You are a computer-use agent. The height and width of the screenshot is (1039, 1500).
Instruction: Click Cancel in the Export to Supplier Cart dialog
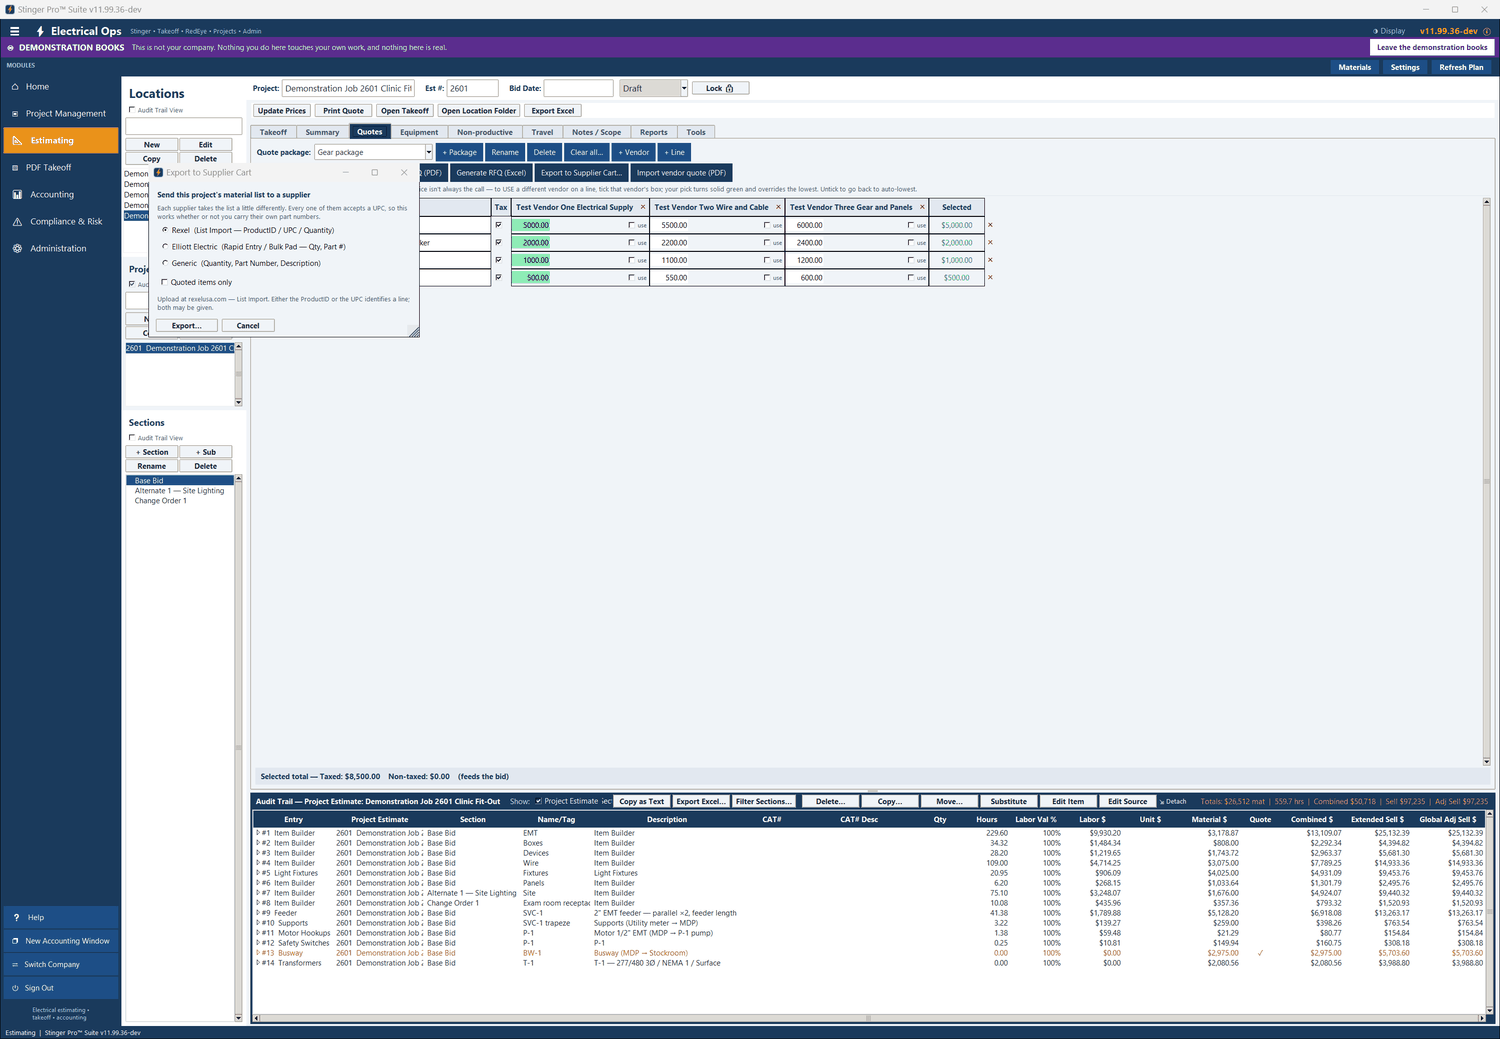click(248, 325)
